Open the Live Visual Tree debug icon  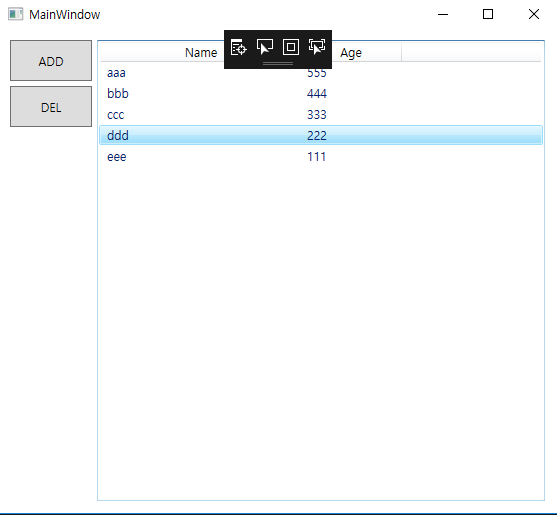[238, 47]
